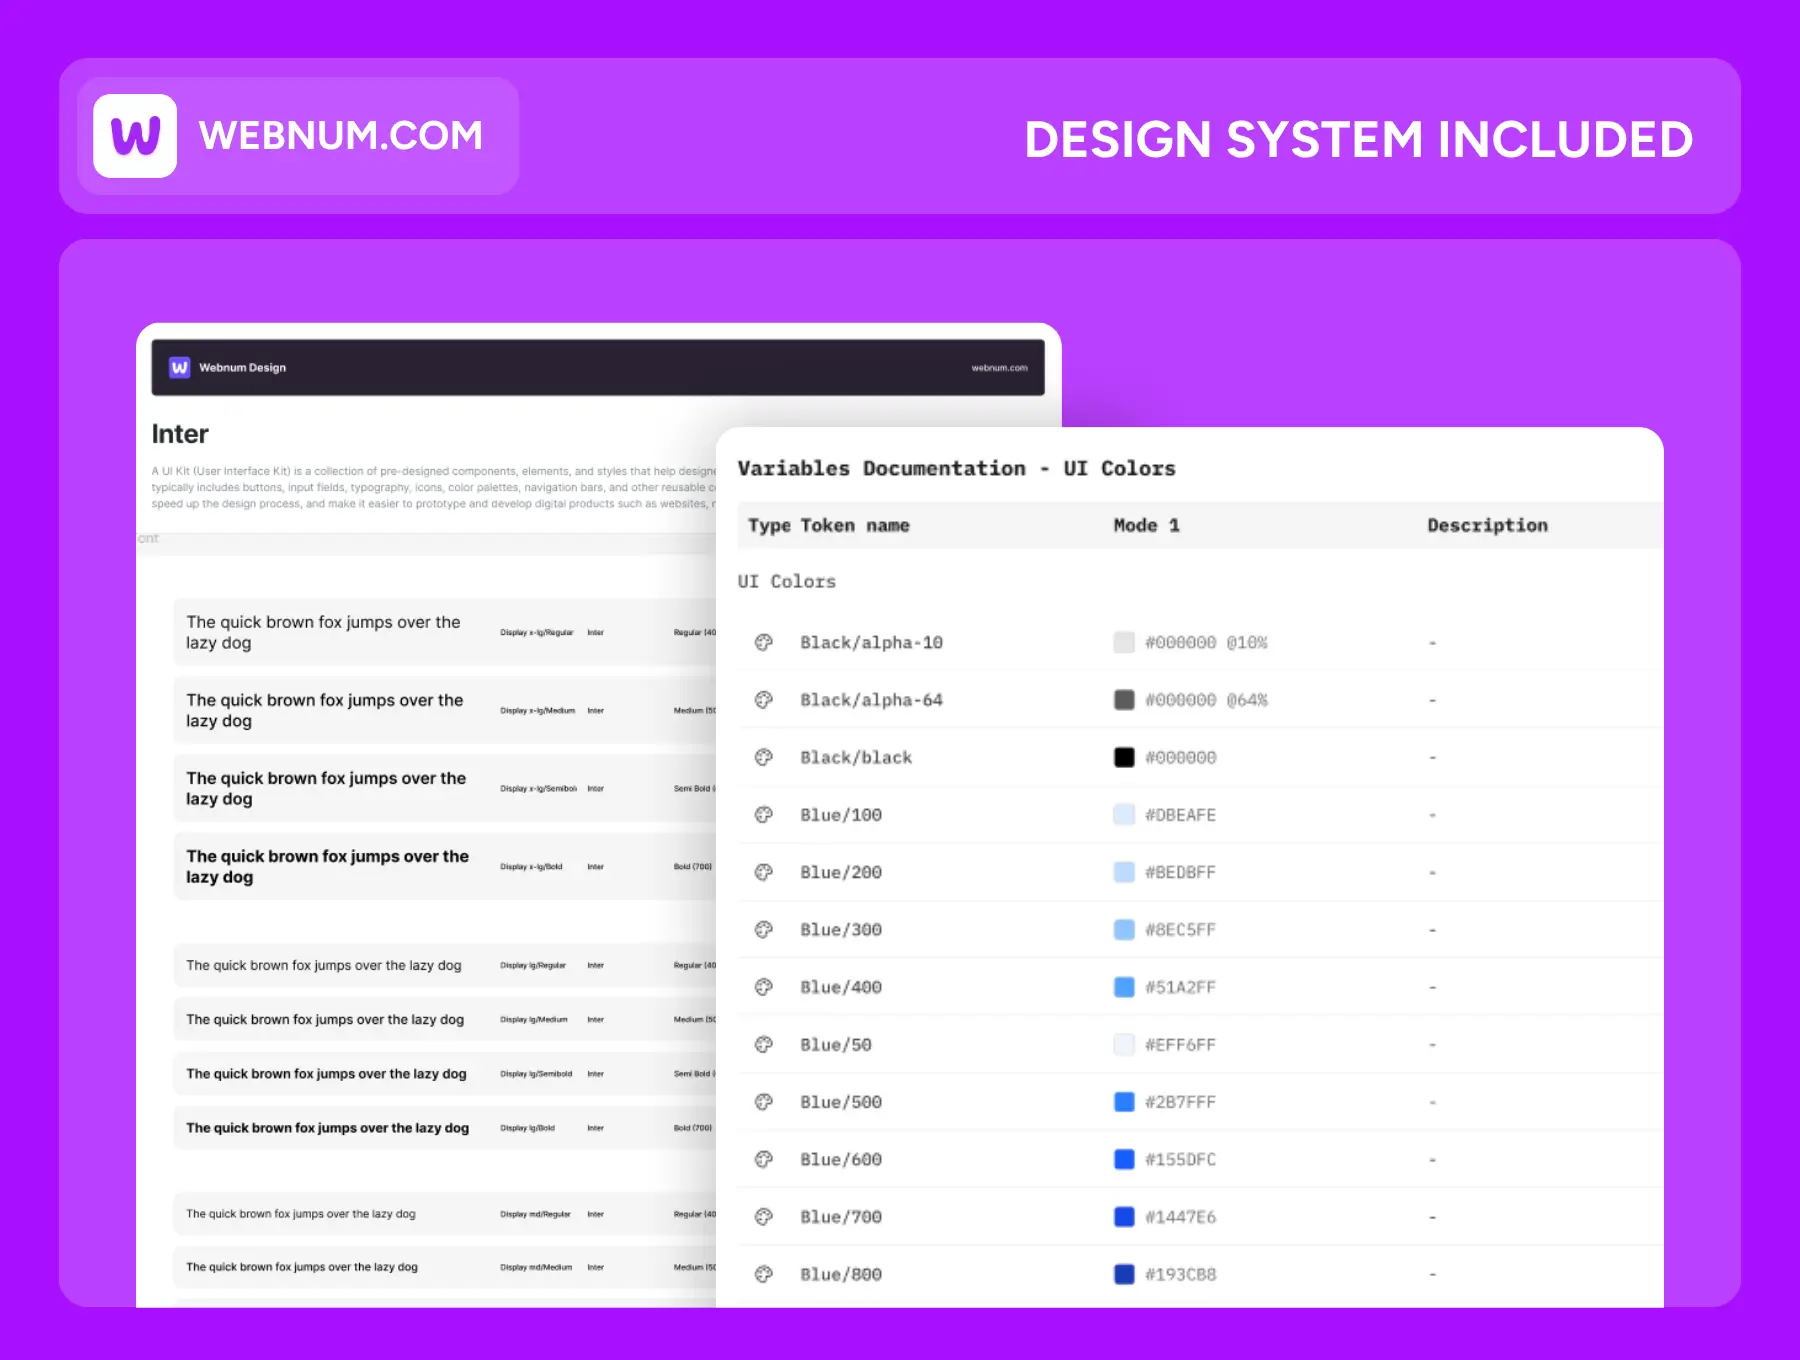Viewport: 1800px width, 1360px height.
Task: Select the palette icon next to Blue/50
Action: coord(764,1045)
